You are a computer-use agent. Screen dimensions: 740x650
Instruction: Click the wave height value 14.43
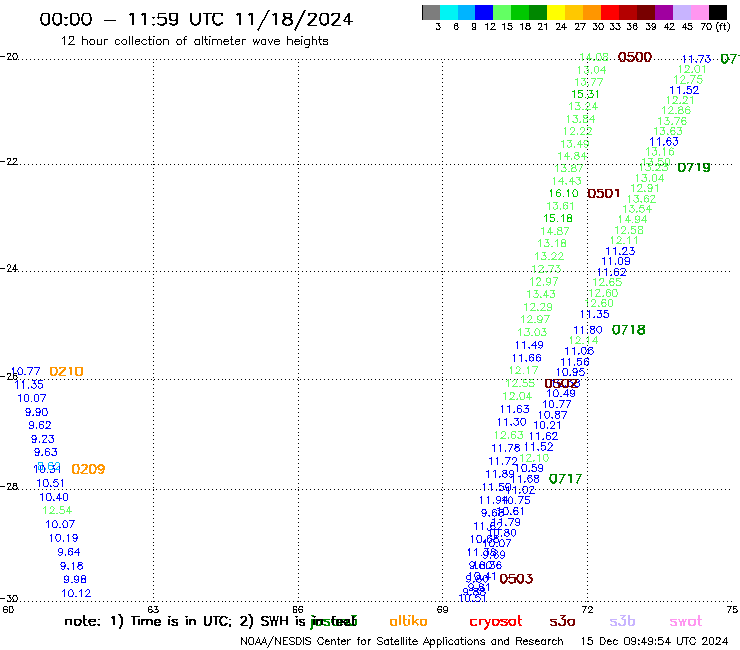tap(567, 181)
